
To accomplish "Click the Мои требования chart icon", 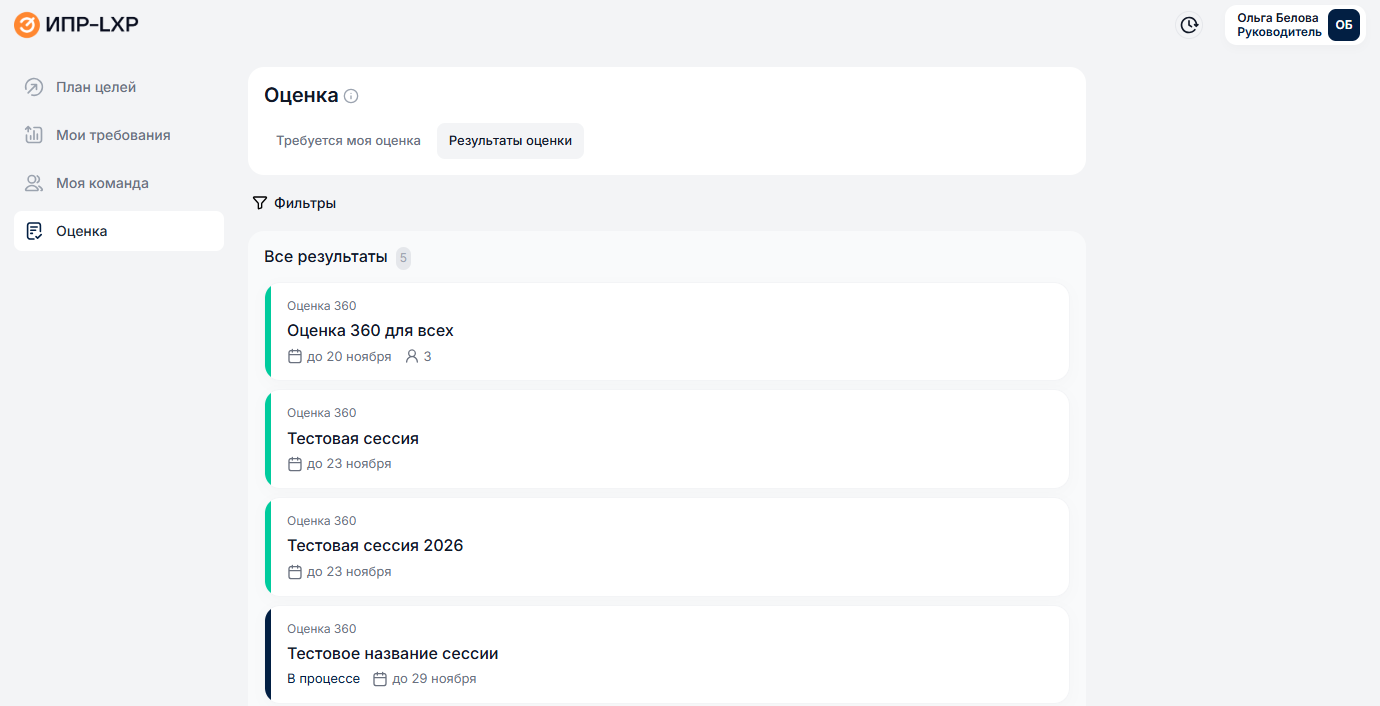I will 34,135.
